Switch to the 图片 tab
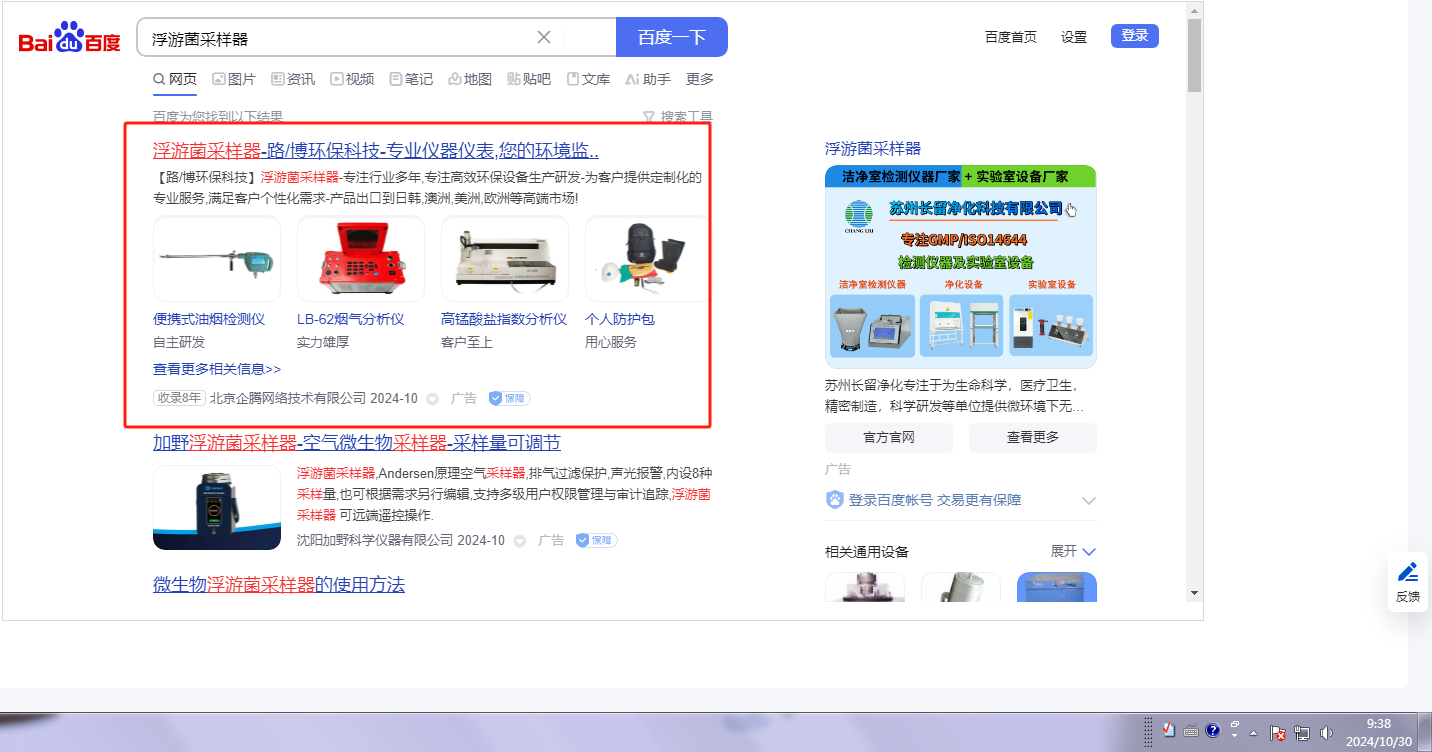 [x=234, y=79]
